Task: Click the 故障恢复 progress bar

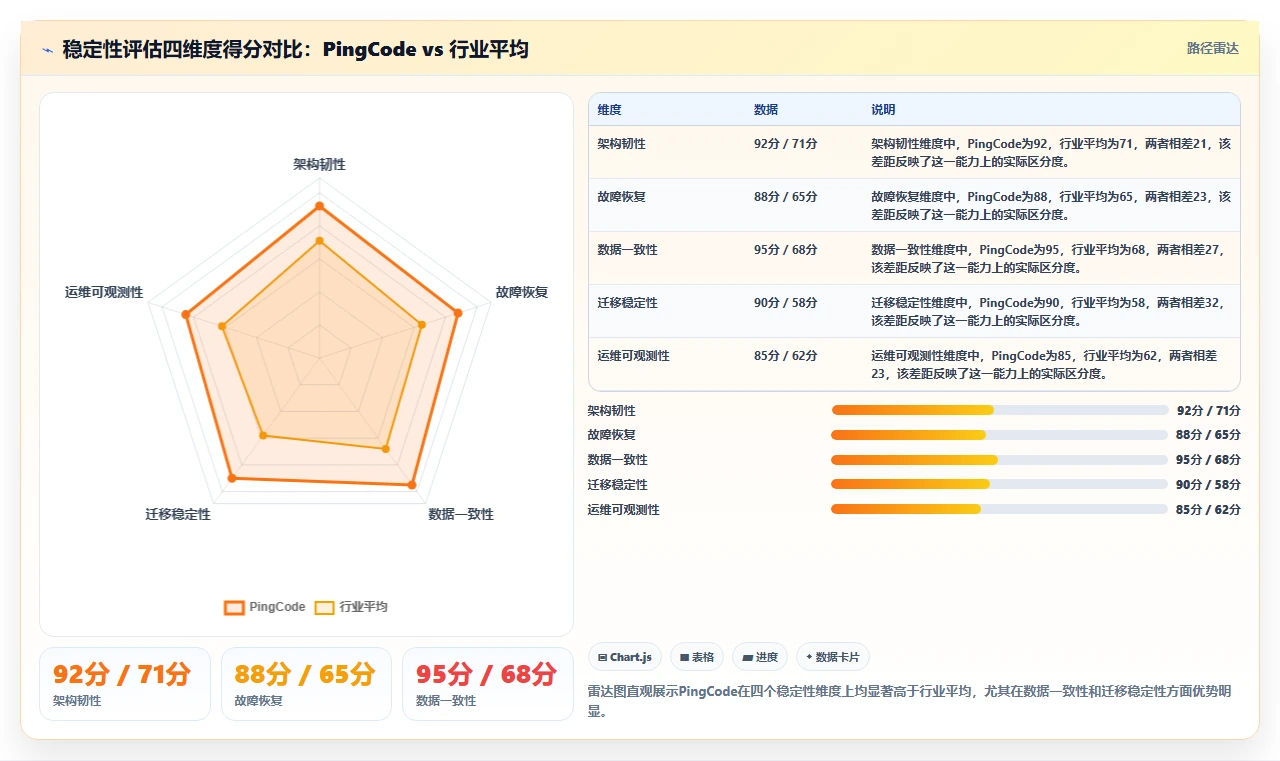Action: [x=999, y=435]
